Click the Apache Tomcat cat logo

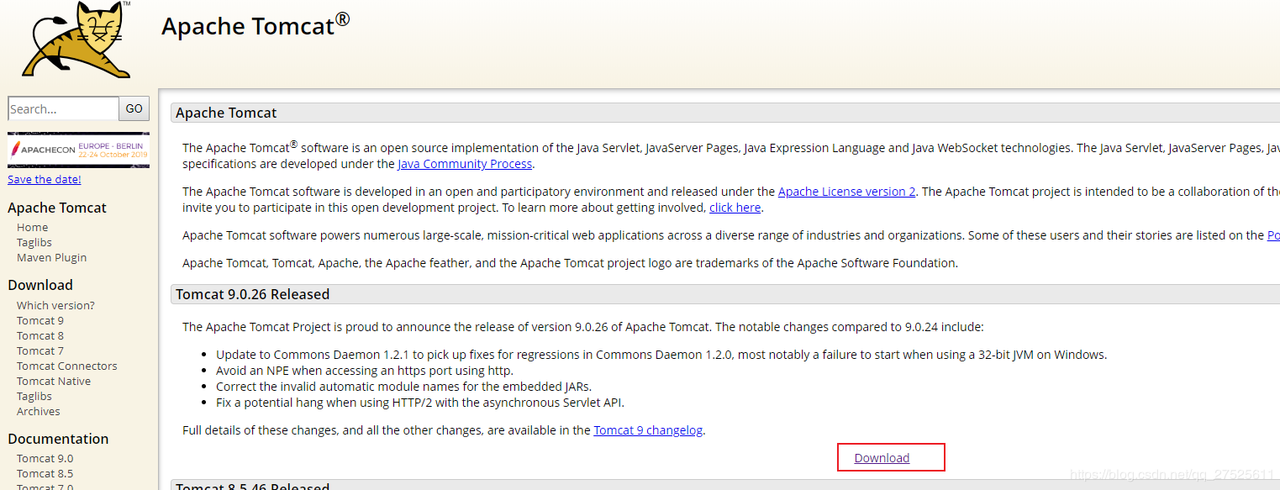76,40
